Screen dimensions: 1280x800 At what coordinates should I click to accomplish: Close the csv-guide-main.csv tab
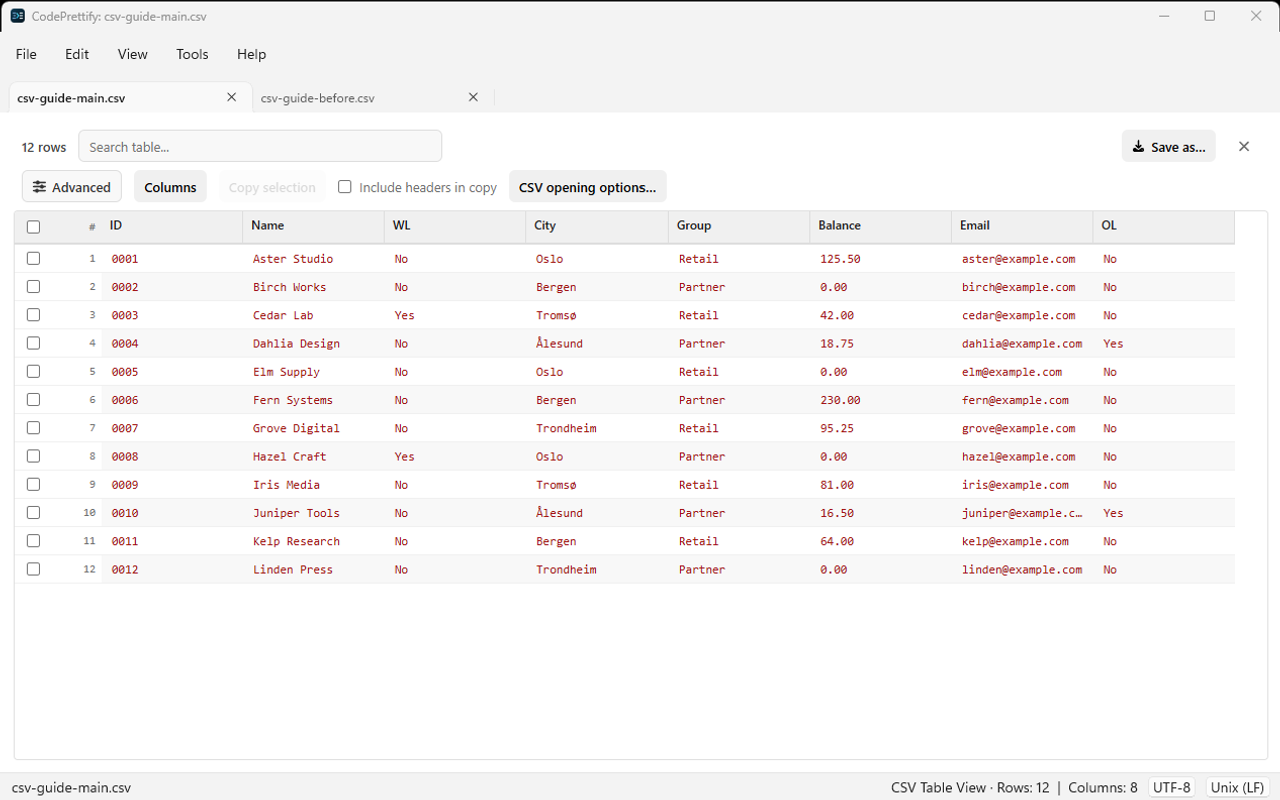232,97
